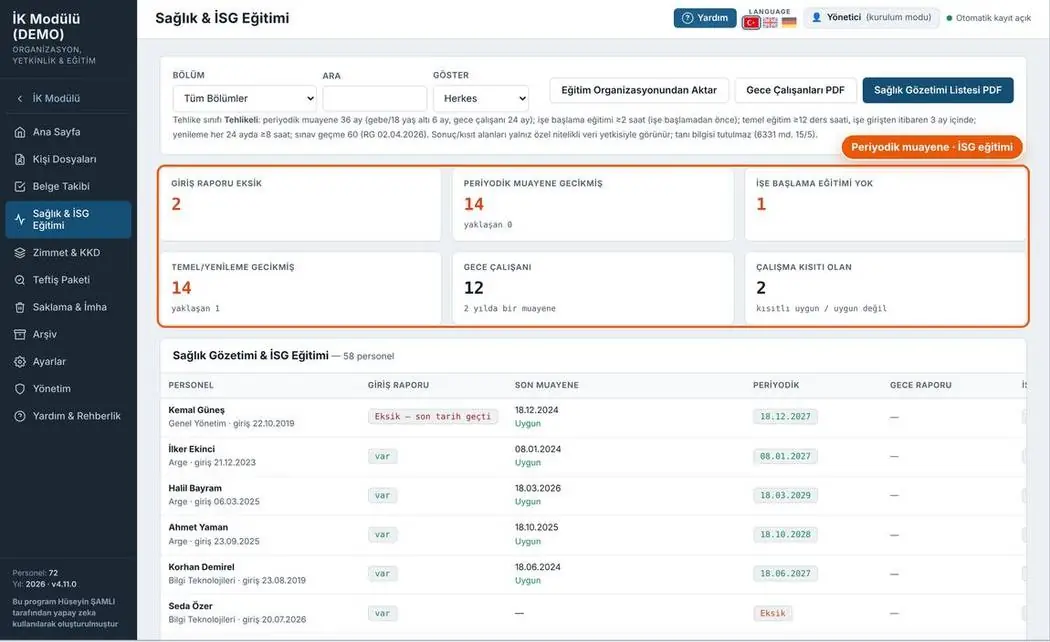Click the İşe Başlama Eğitimi Yok card
1050x642 pixels.
pyautogui.click(x=885, y=204)
